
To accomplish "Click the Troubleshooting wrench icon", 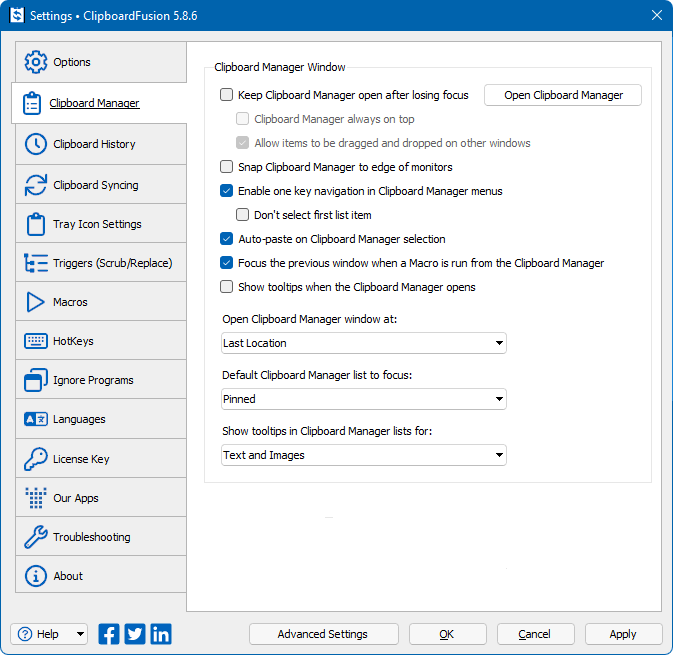I will pos(36,537).
